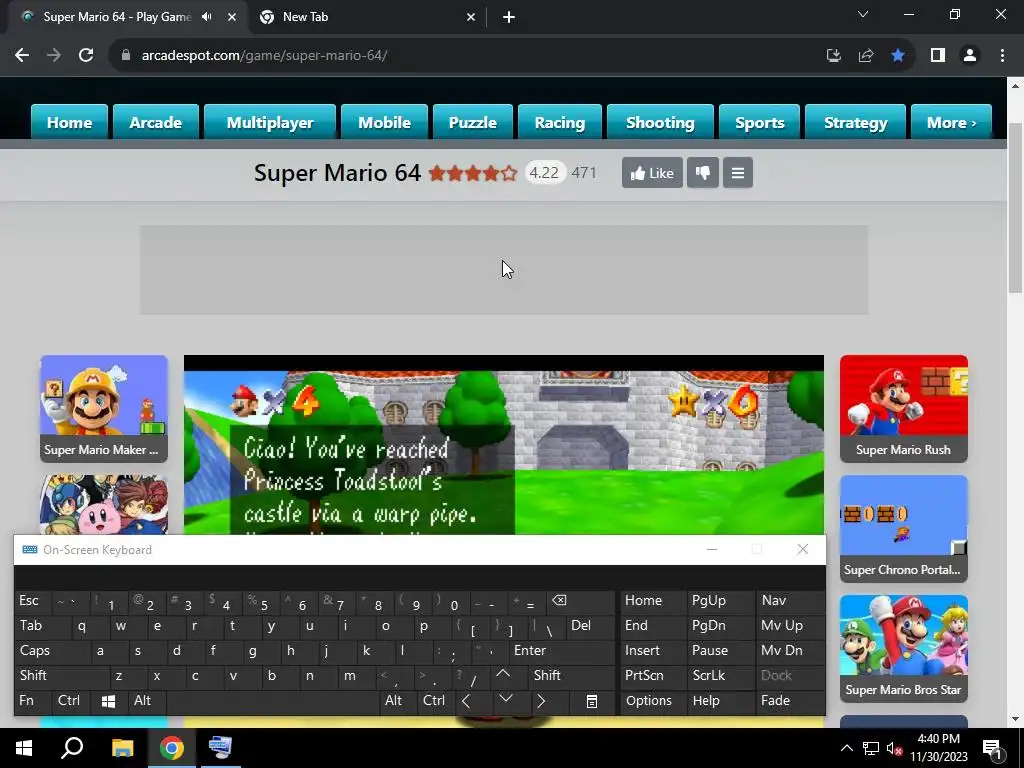The width and height of the screenshot is (1024, 768).
Task: Open a new browser tab with plus
Action: pos(509,17)
